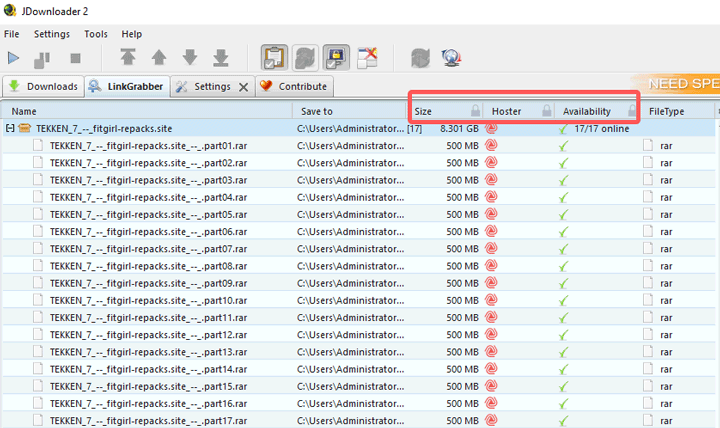Click rar filetype icon in part08.rar row
This screenshot has width=720, height=428.
click(648, 265)
